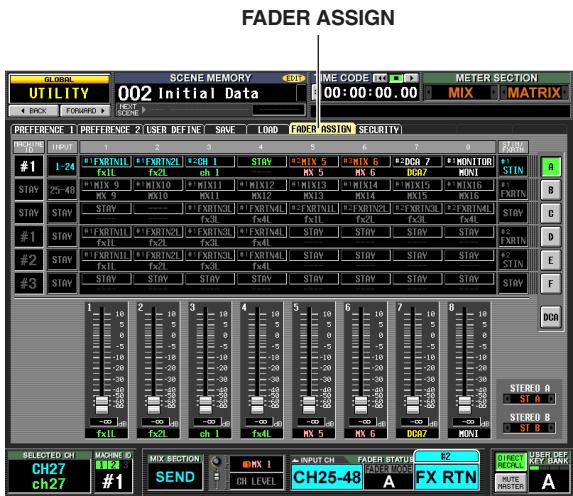Image resolution: width=573 pixels, height=496 pixels.
Task: Open bank A fader 7 DCA 7 assignment
Action: click(417, 162)
